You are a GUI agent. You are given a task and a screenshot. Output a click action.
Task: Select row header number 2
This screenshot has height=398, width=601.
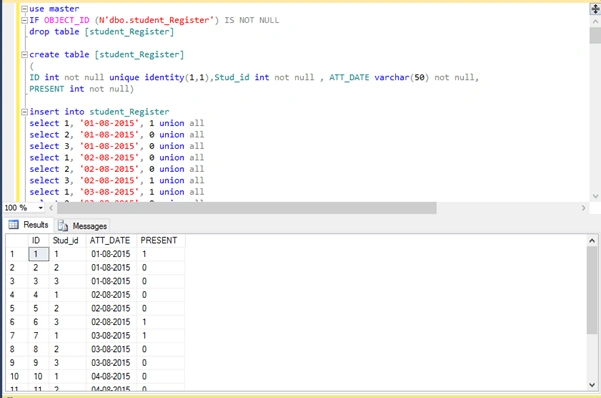(x=17, y=268)
